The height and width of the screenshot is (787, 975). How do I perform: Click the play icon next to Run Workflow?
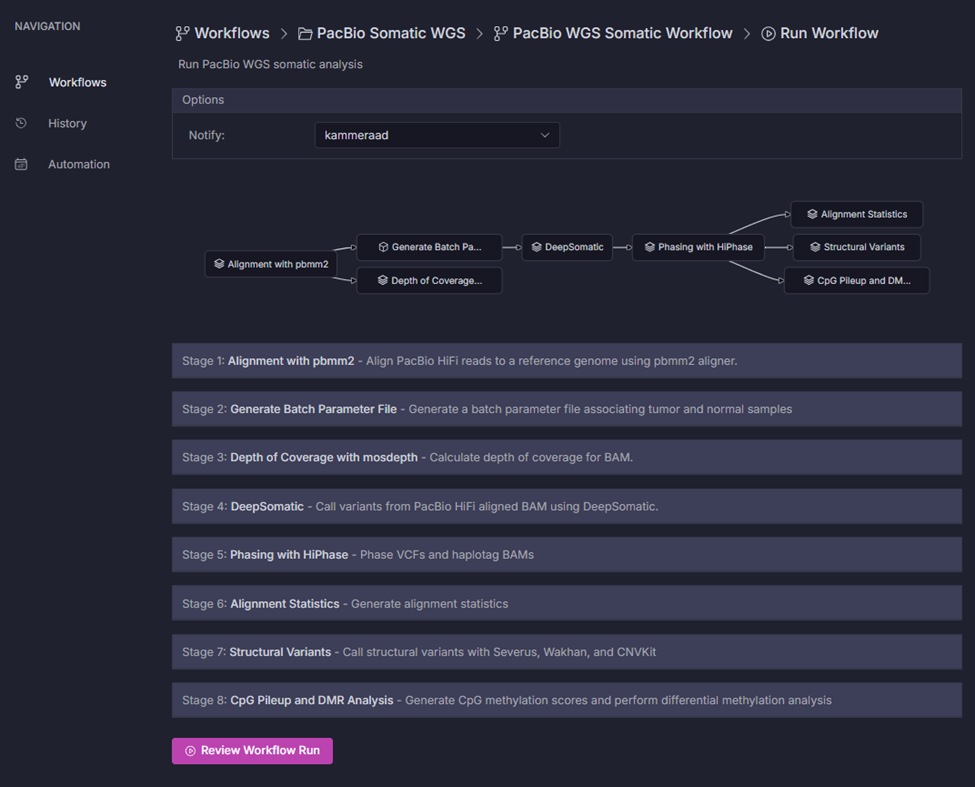(768, 34)
